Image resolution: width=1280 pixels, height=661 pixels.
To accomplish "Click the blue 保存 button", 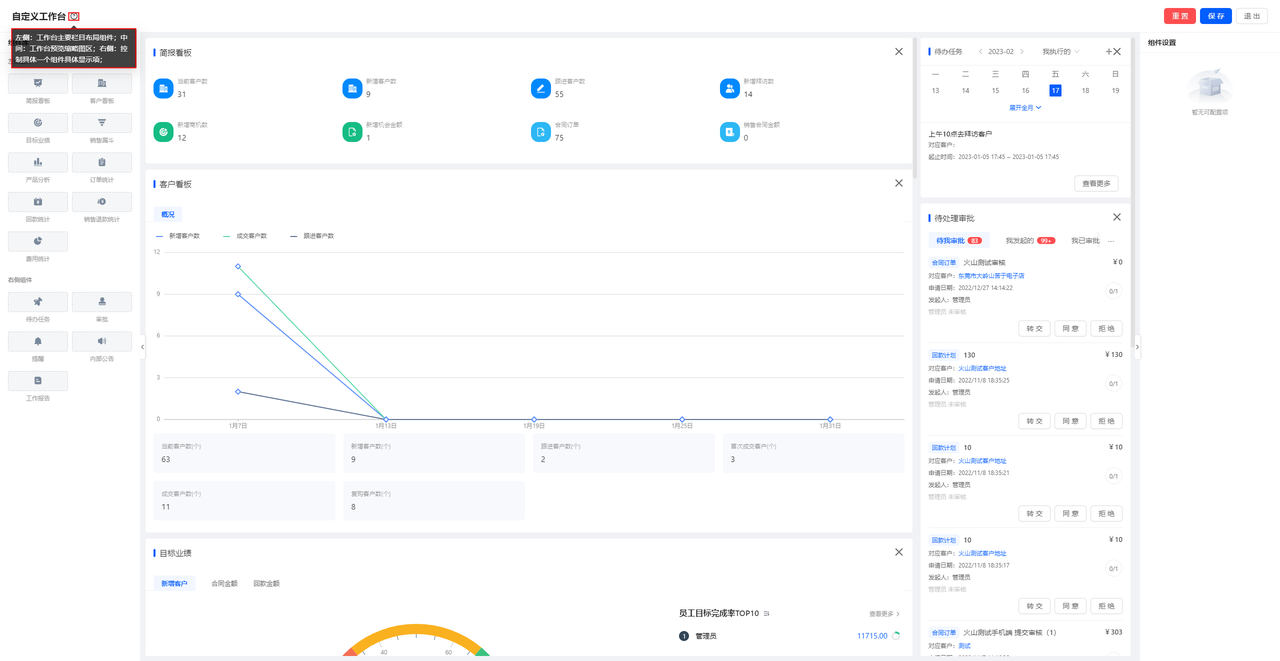I will 1215,16.
